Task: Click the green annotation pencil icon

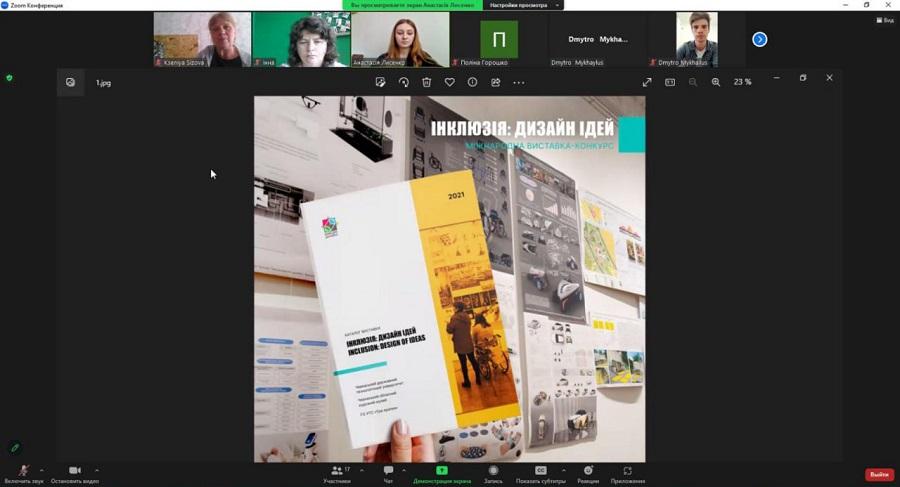Action: pyautogui.click(x=15, y=447)
